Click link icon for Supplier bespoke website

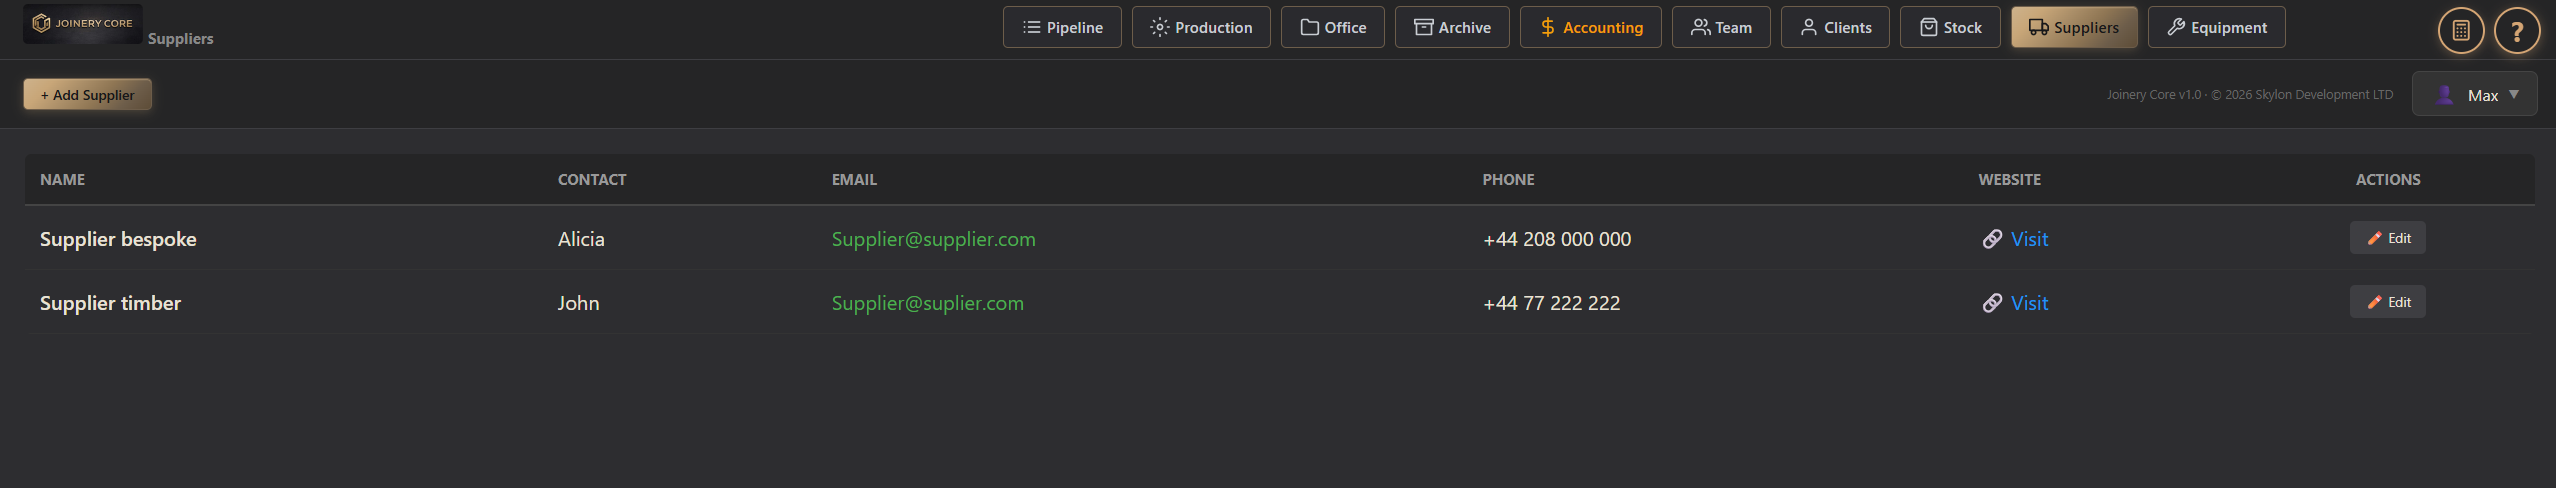point(1992,239)
